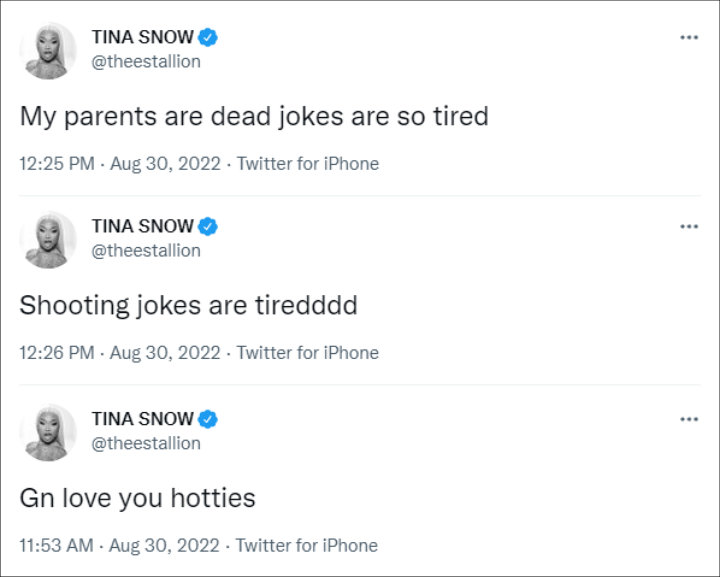Click Twitter for iPhone on the first tweet
Image resolution: width=720 pixels, height=577 pixels.
(308, 164)
